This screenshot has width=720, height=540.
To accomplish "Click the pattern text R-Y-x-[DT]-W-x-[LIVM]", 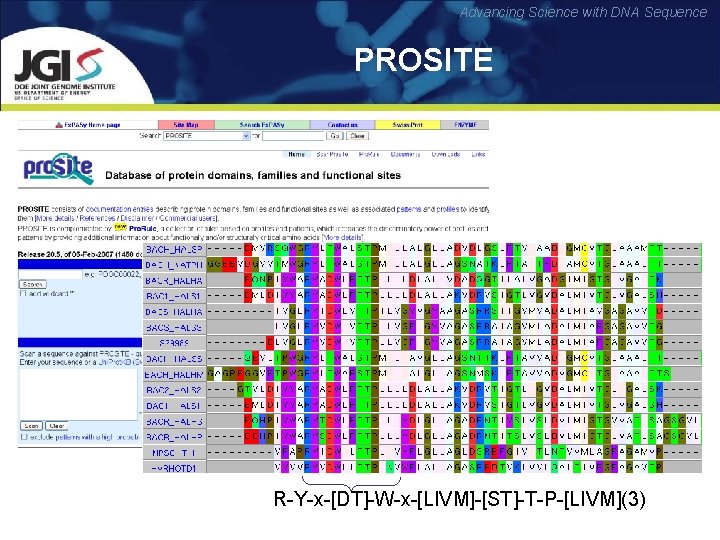I will [x=373, y=499].
